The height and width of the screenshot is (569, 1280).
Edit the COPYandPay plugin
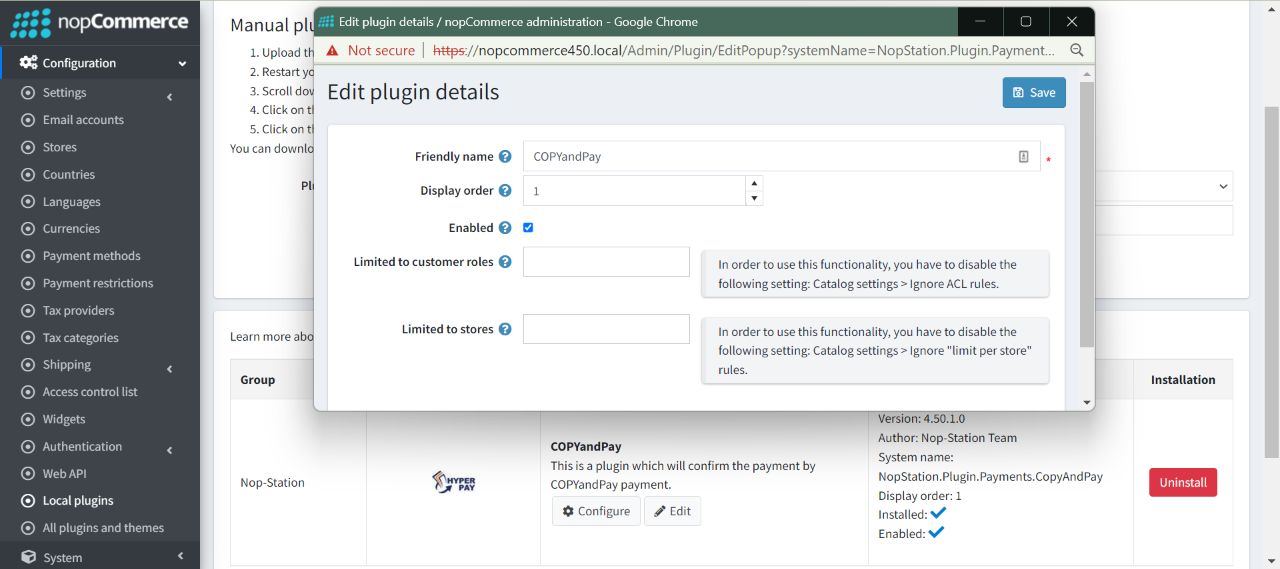672,511
